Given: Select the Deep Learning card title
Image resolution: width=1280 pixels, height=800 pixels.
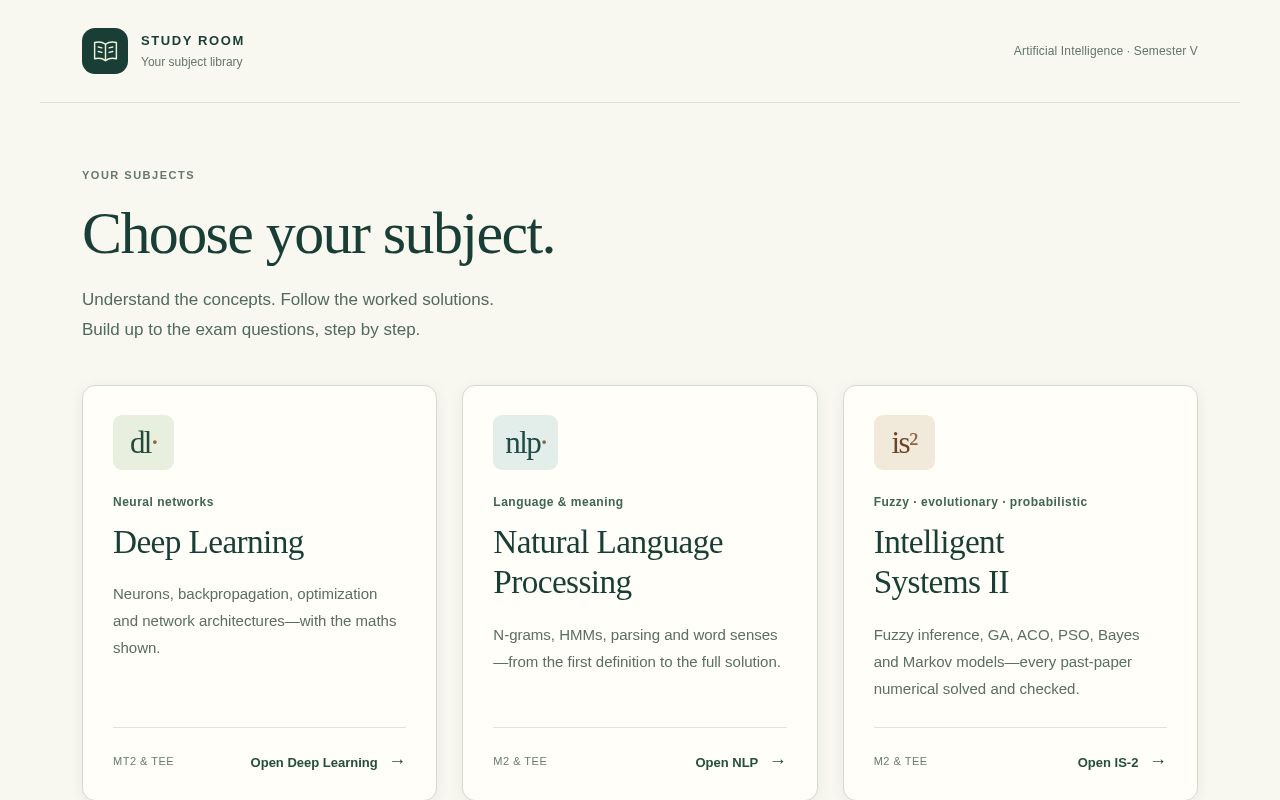Looking at the screenshot, I should pyautogui.click(x=208, y=542).
